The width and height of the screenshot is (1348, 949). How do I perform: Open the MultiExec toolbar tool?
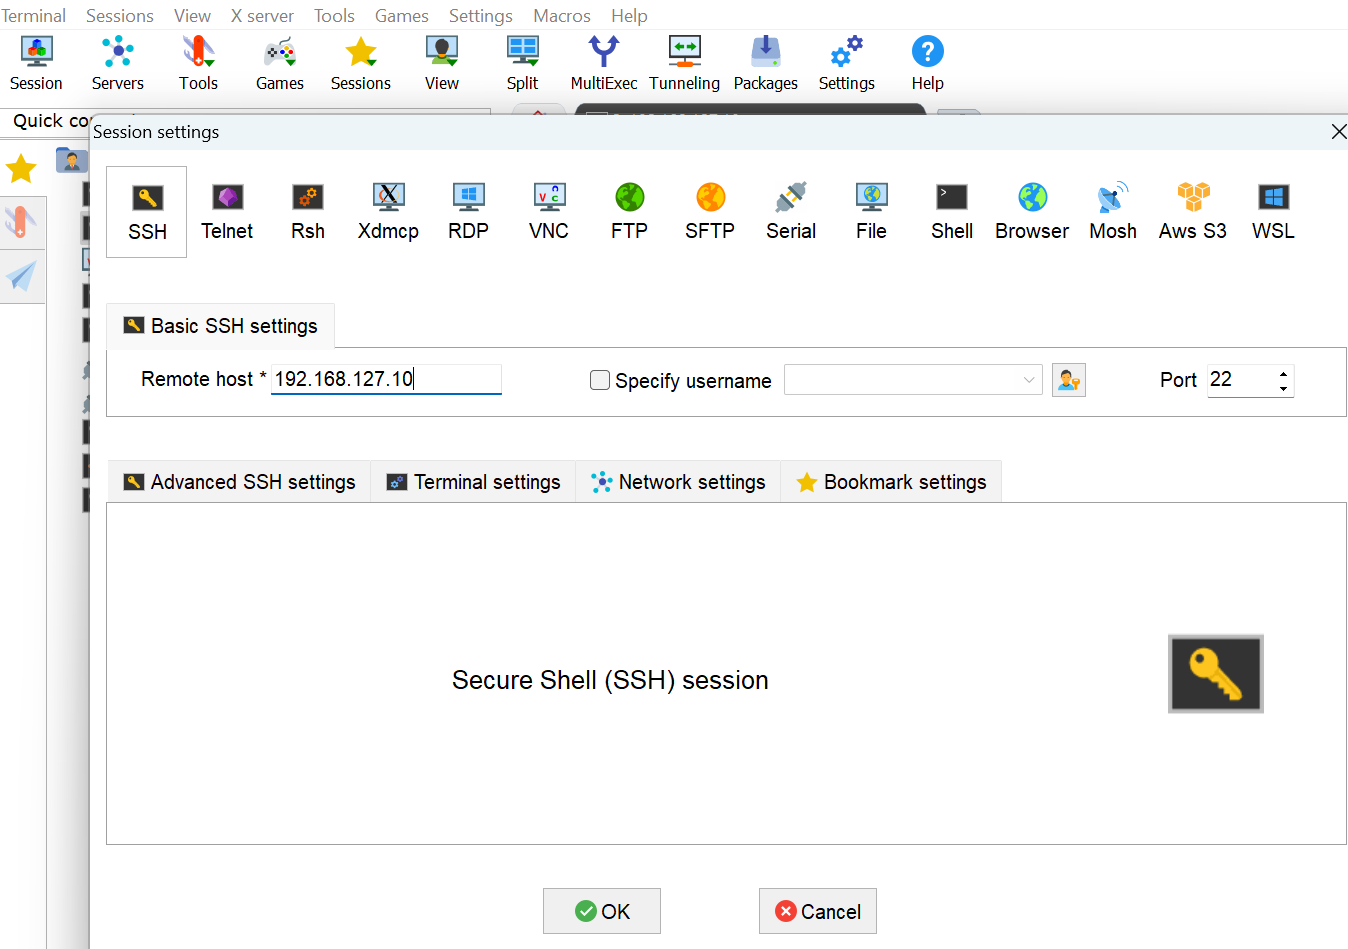click(603, 63)
